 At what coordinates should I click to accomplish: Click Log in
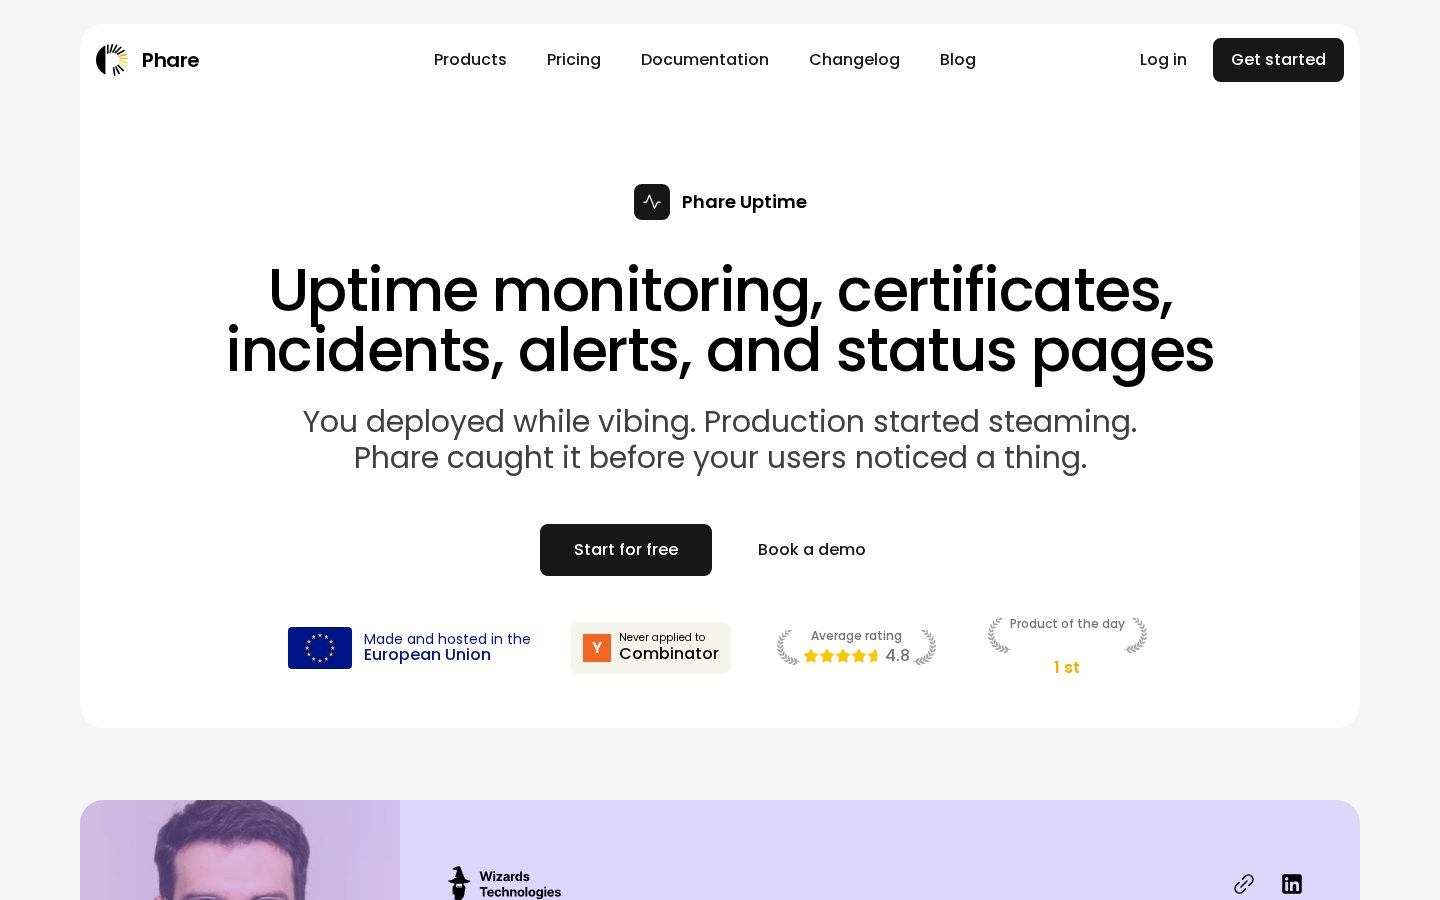1163,60
